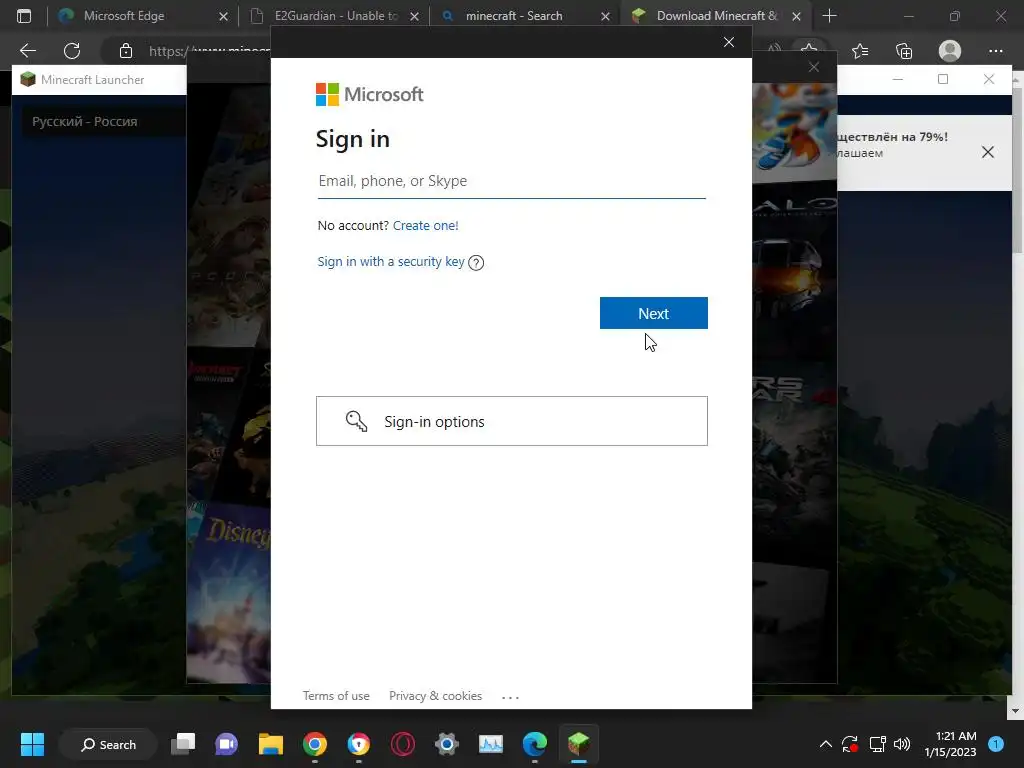Image resolution: width=1024 pixels, height=768 pixels.
Task: Click the Next button in the sign-in dialog
Action: point(653,313)
